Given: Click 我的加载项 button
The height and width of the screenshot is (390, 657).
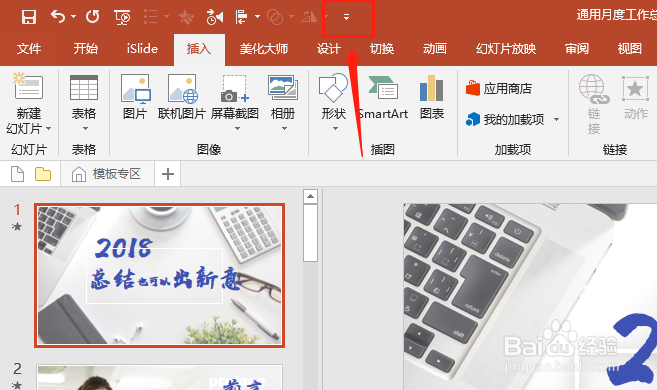Looking at the screenshot, I should pyautogui.click(x=505, y=120).
